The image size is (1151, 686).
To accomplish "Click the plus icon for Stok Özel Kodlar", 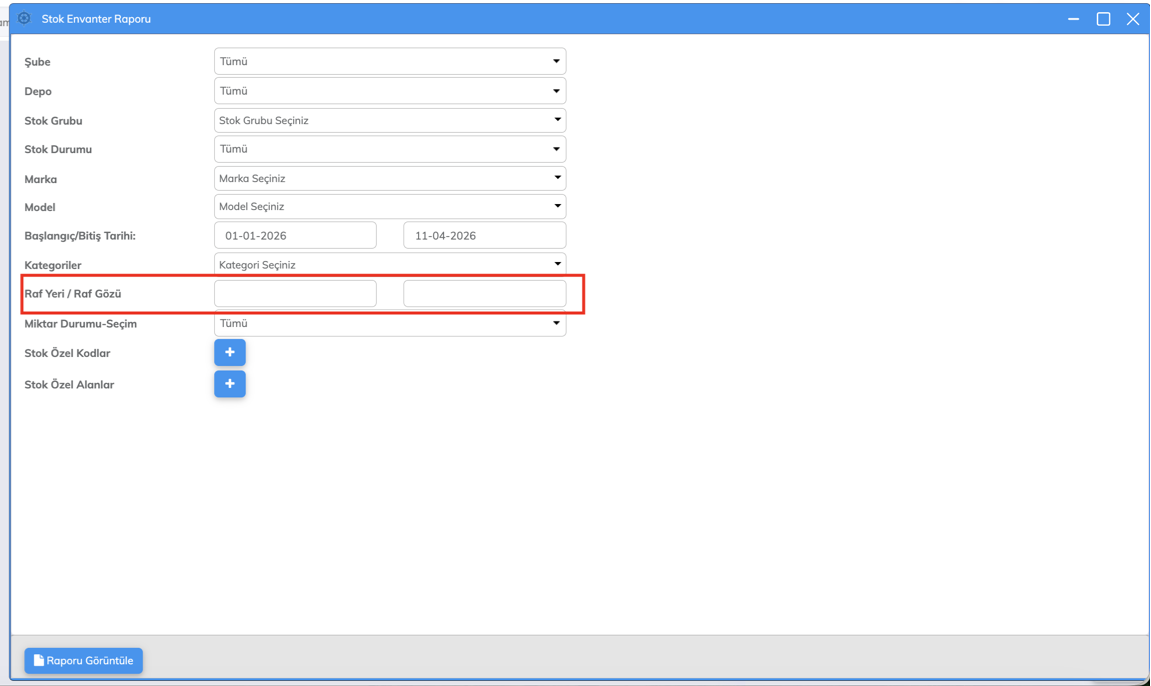I will click(229, 353).
